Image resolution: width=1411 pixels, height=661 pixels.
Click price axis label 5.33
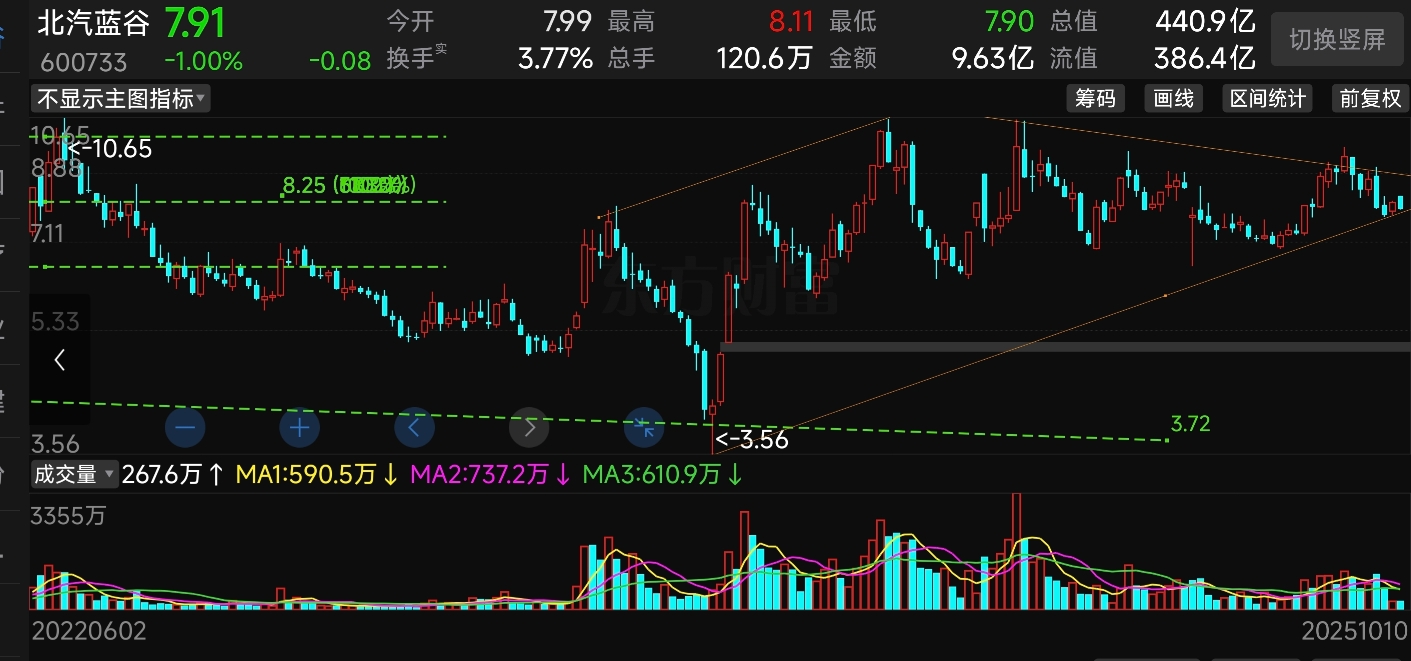coord(55,322)
